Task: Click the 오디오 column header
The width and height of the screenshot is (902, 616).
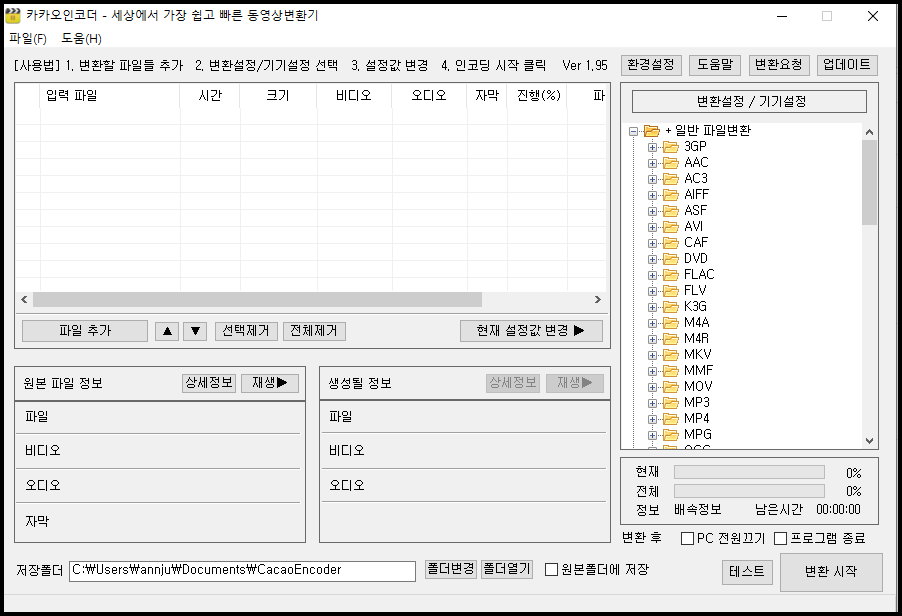Action: [429, 95]
